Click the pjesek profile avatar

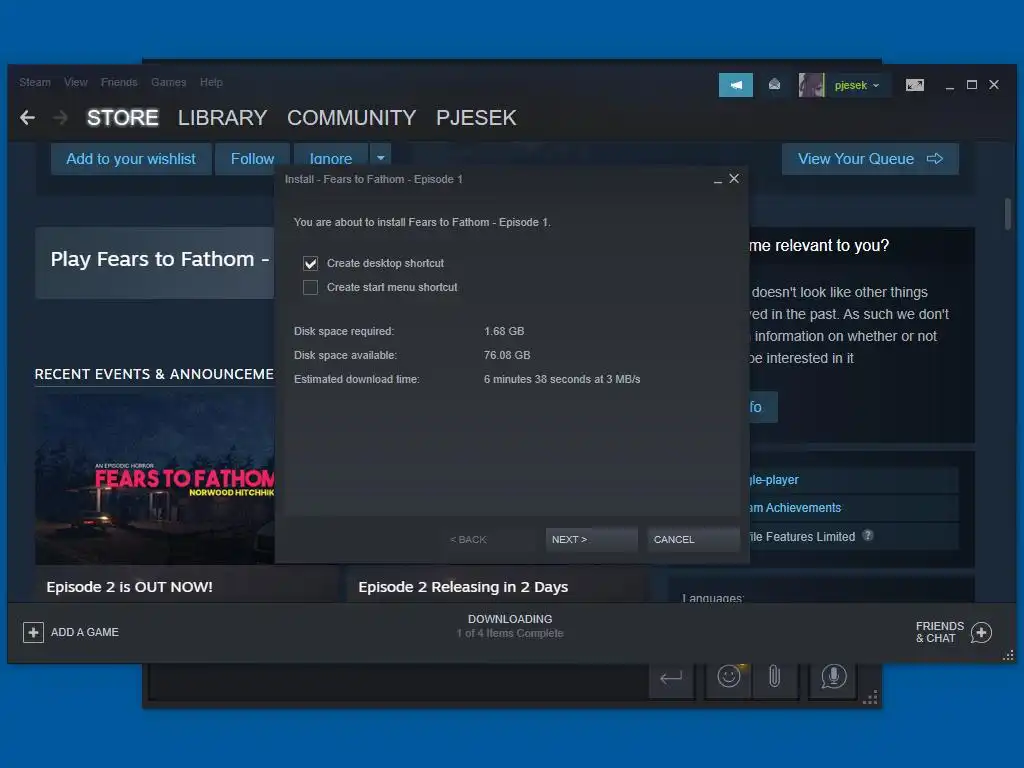tap(811, 85)
